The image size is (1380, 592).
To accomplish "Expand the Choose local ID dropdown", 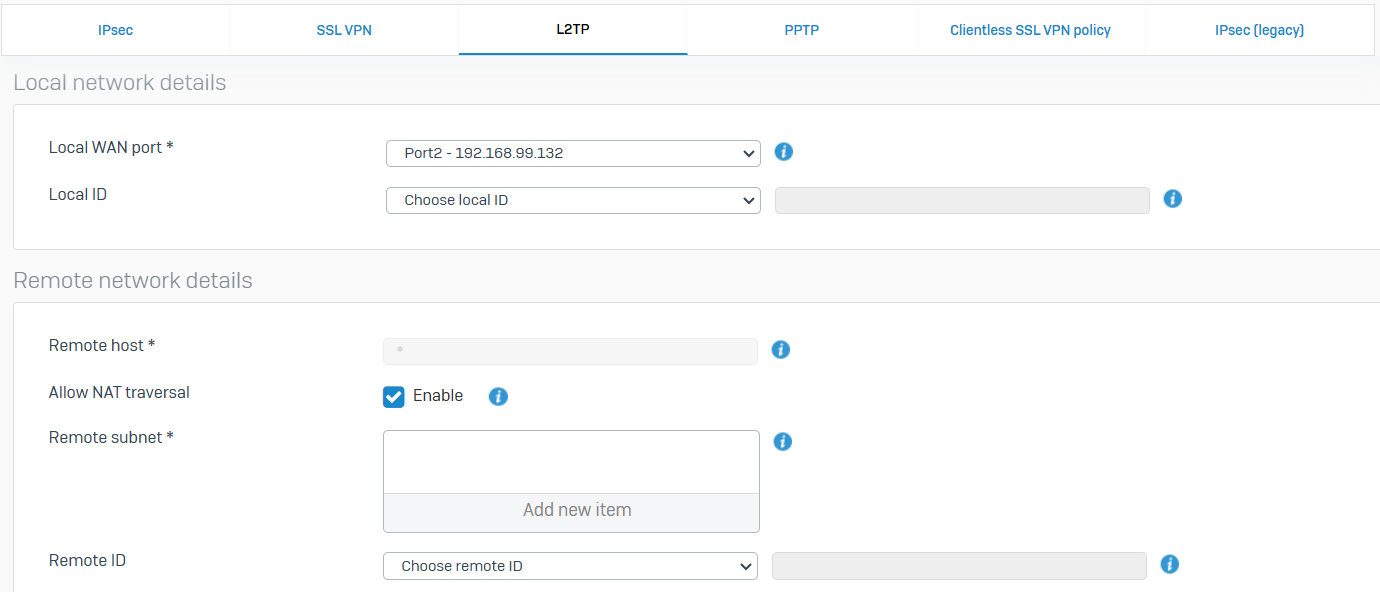I will (573, 200).
